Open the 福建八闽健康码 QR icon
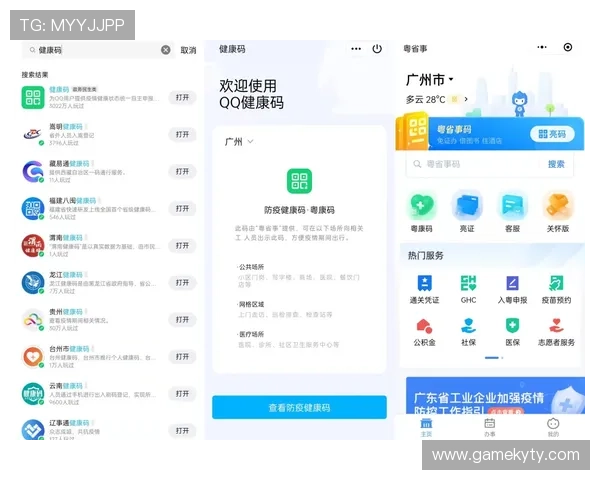Image resolution: width=600 pixels, height=480 pixels. (33, 209)
